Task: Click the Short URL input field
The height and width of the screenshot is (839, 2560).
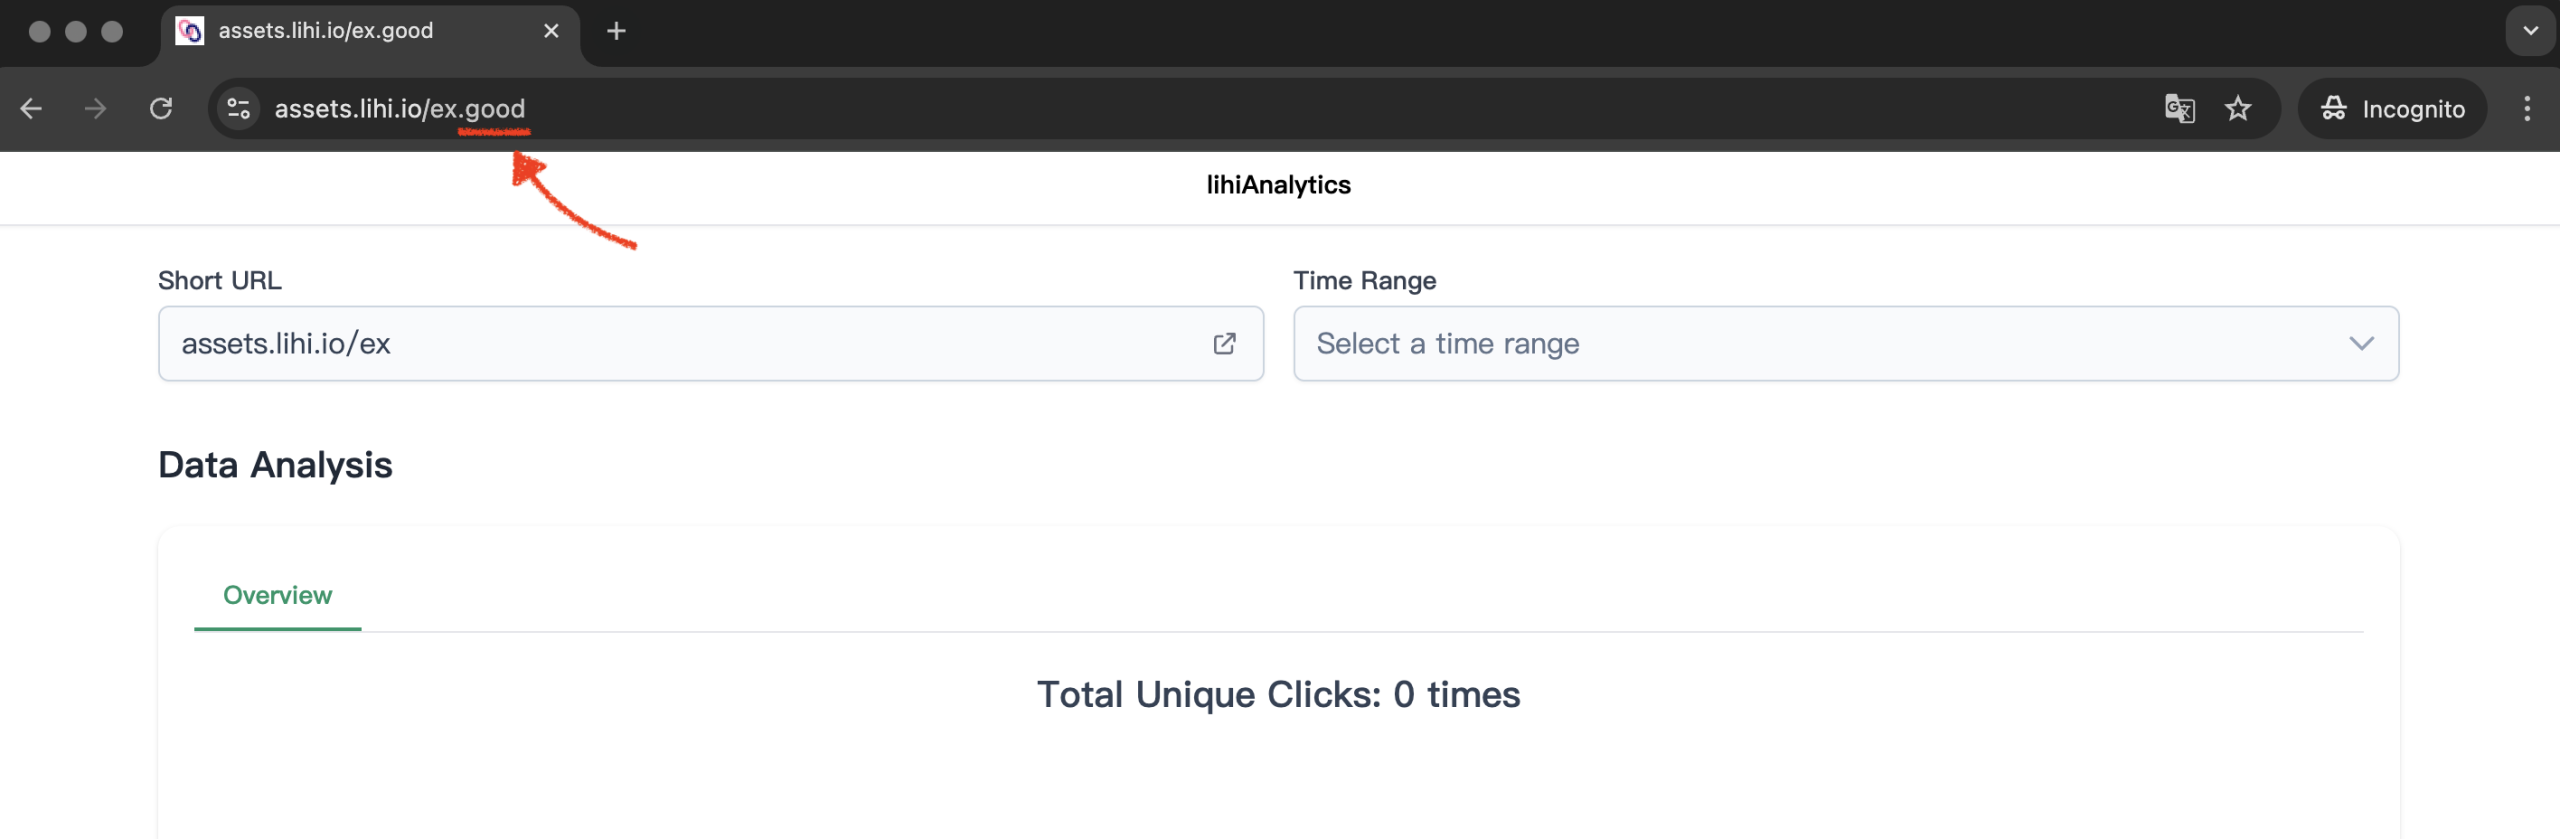Action: 680,344
